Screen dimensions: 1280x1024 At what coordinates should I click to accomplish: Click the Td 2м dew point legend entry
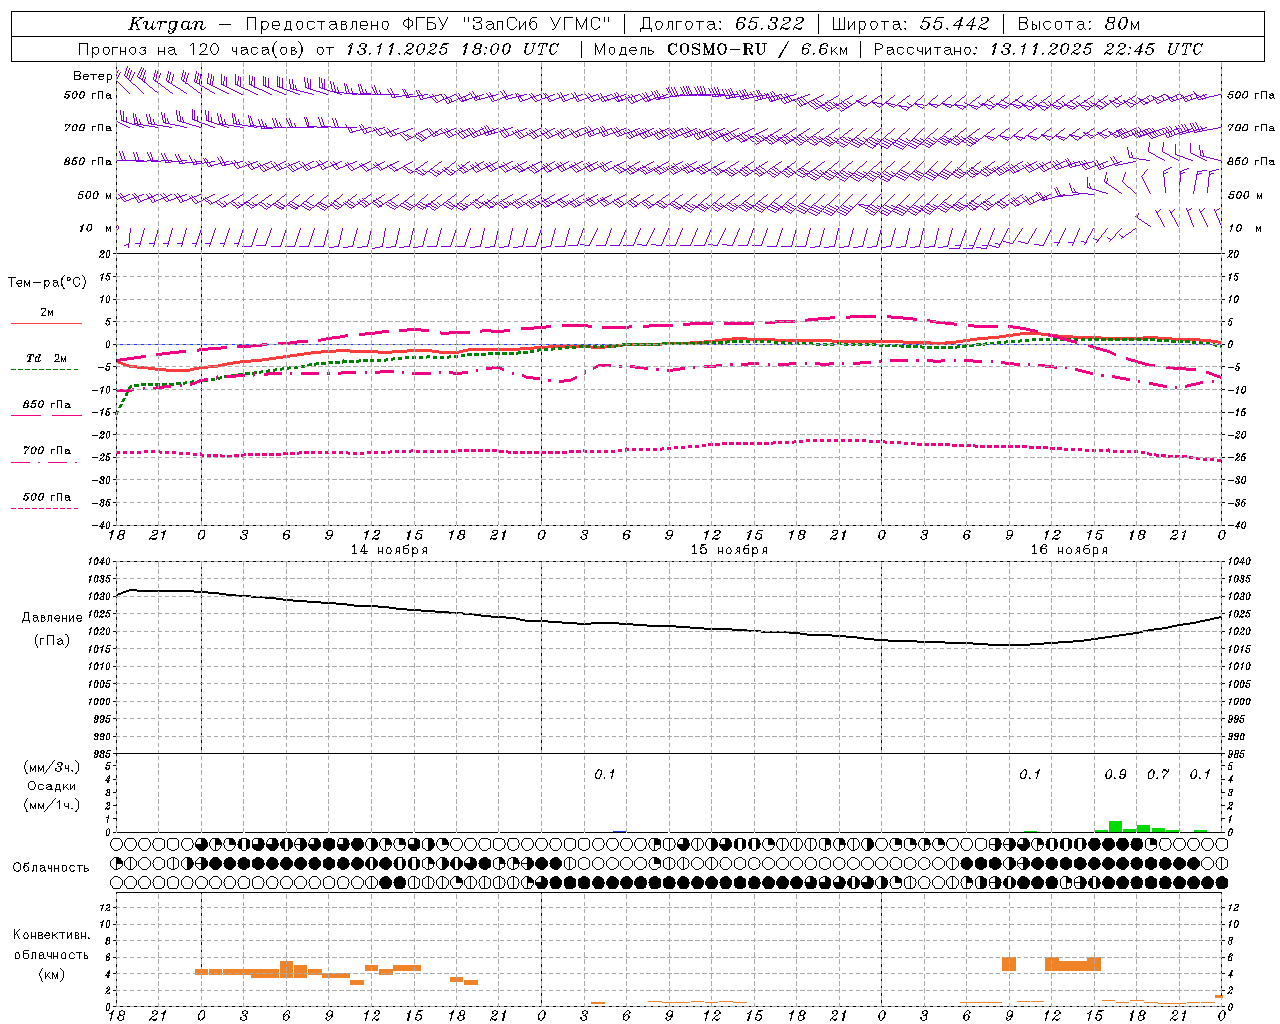point(46,358)
